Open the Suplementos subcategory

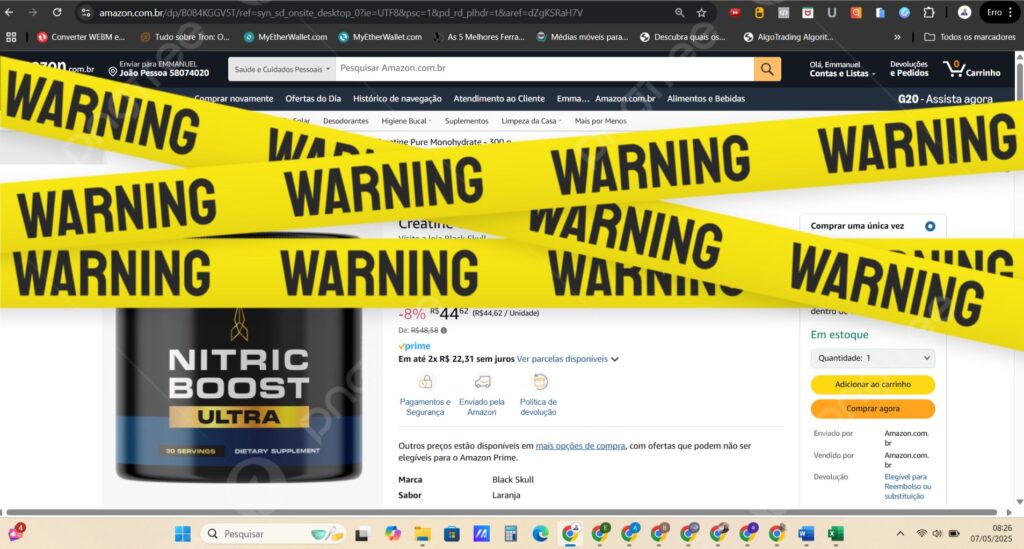click(466, 121)
